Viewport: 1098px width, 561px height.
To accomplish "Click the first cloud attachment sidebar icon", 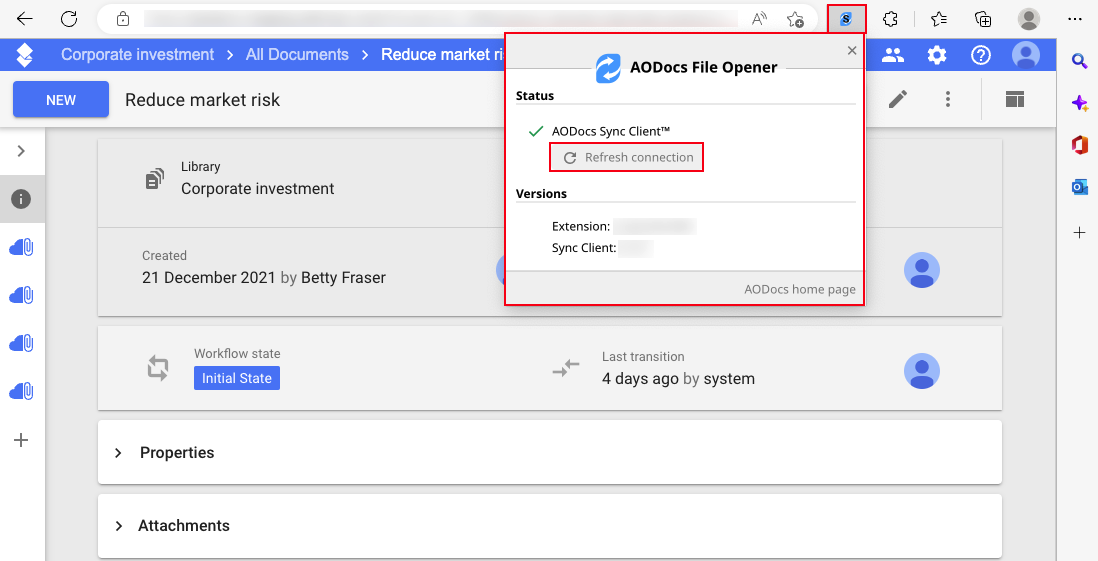I will click(22, 247).
